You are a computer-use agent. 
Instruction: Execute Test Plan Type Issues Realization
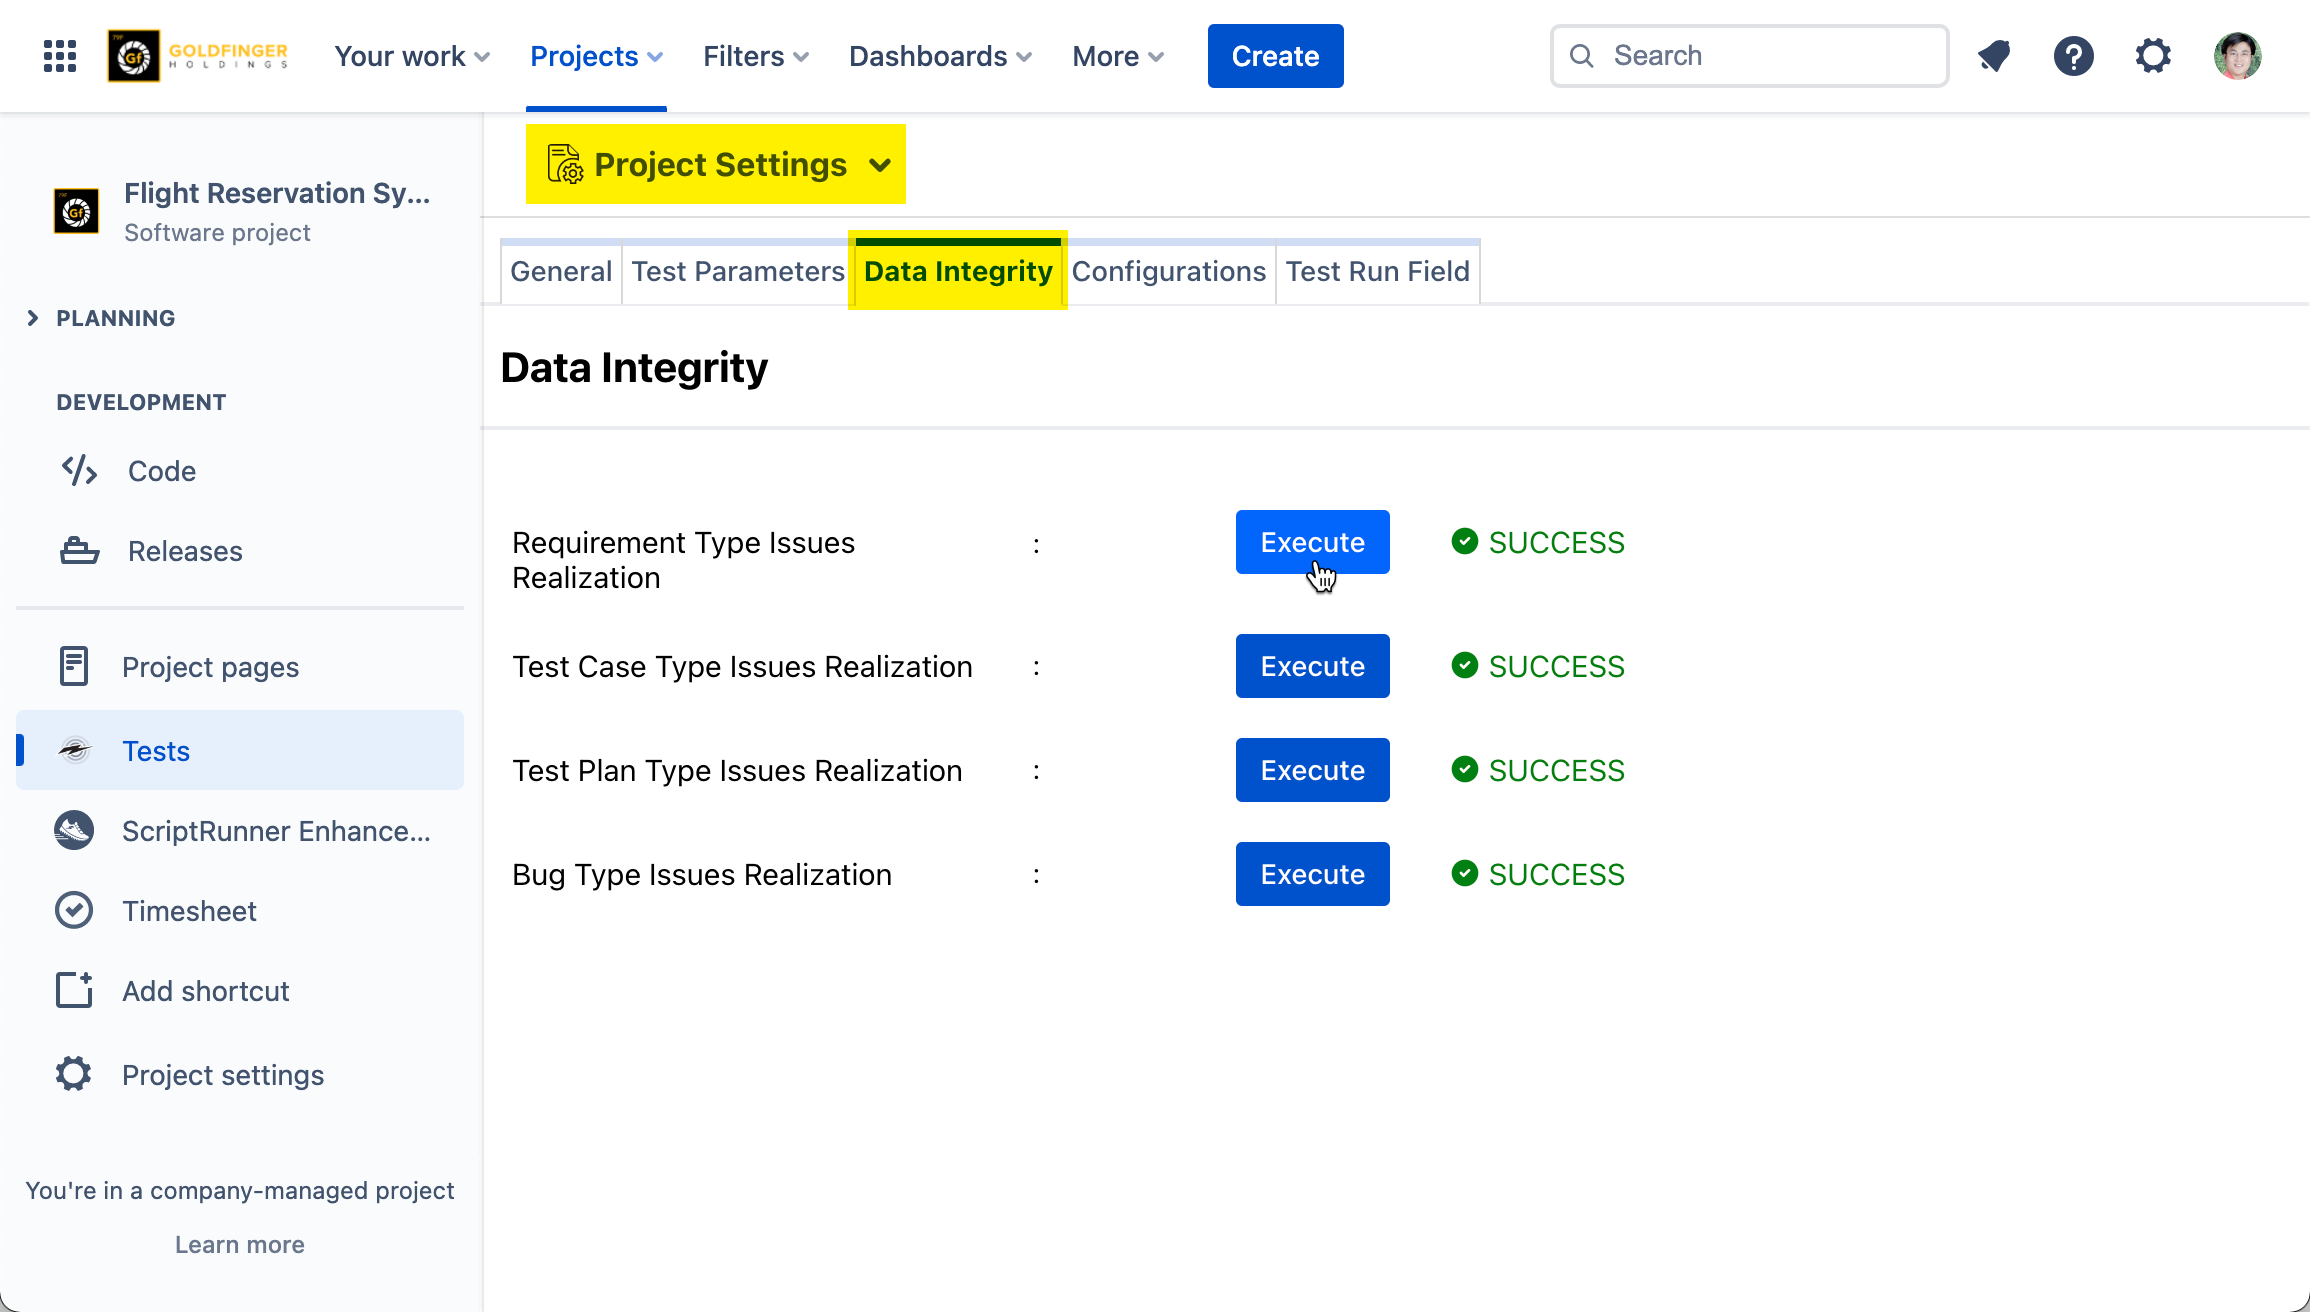pyautogui.click(x=1312, y=770)
